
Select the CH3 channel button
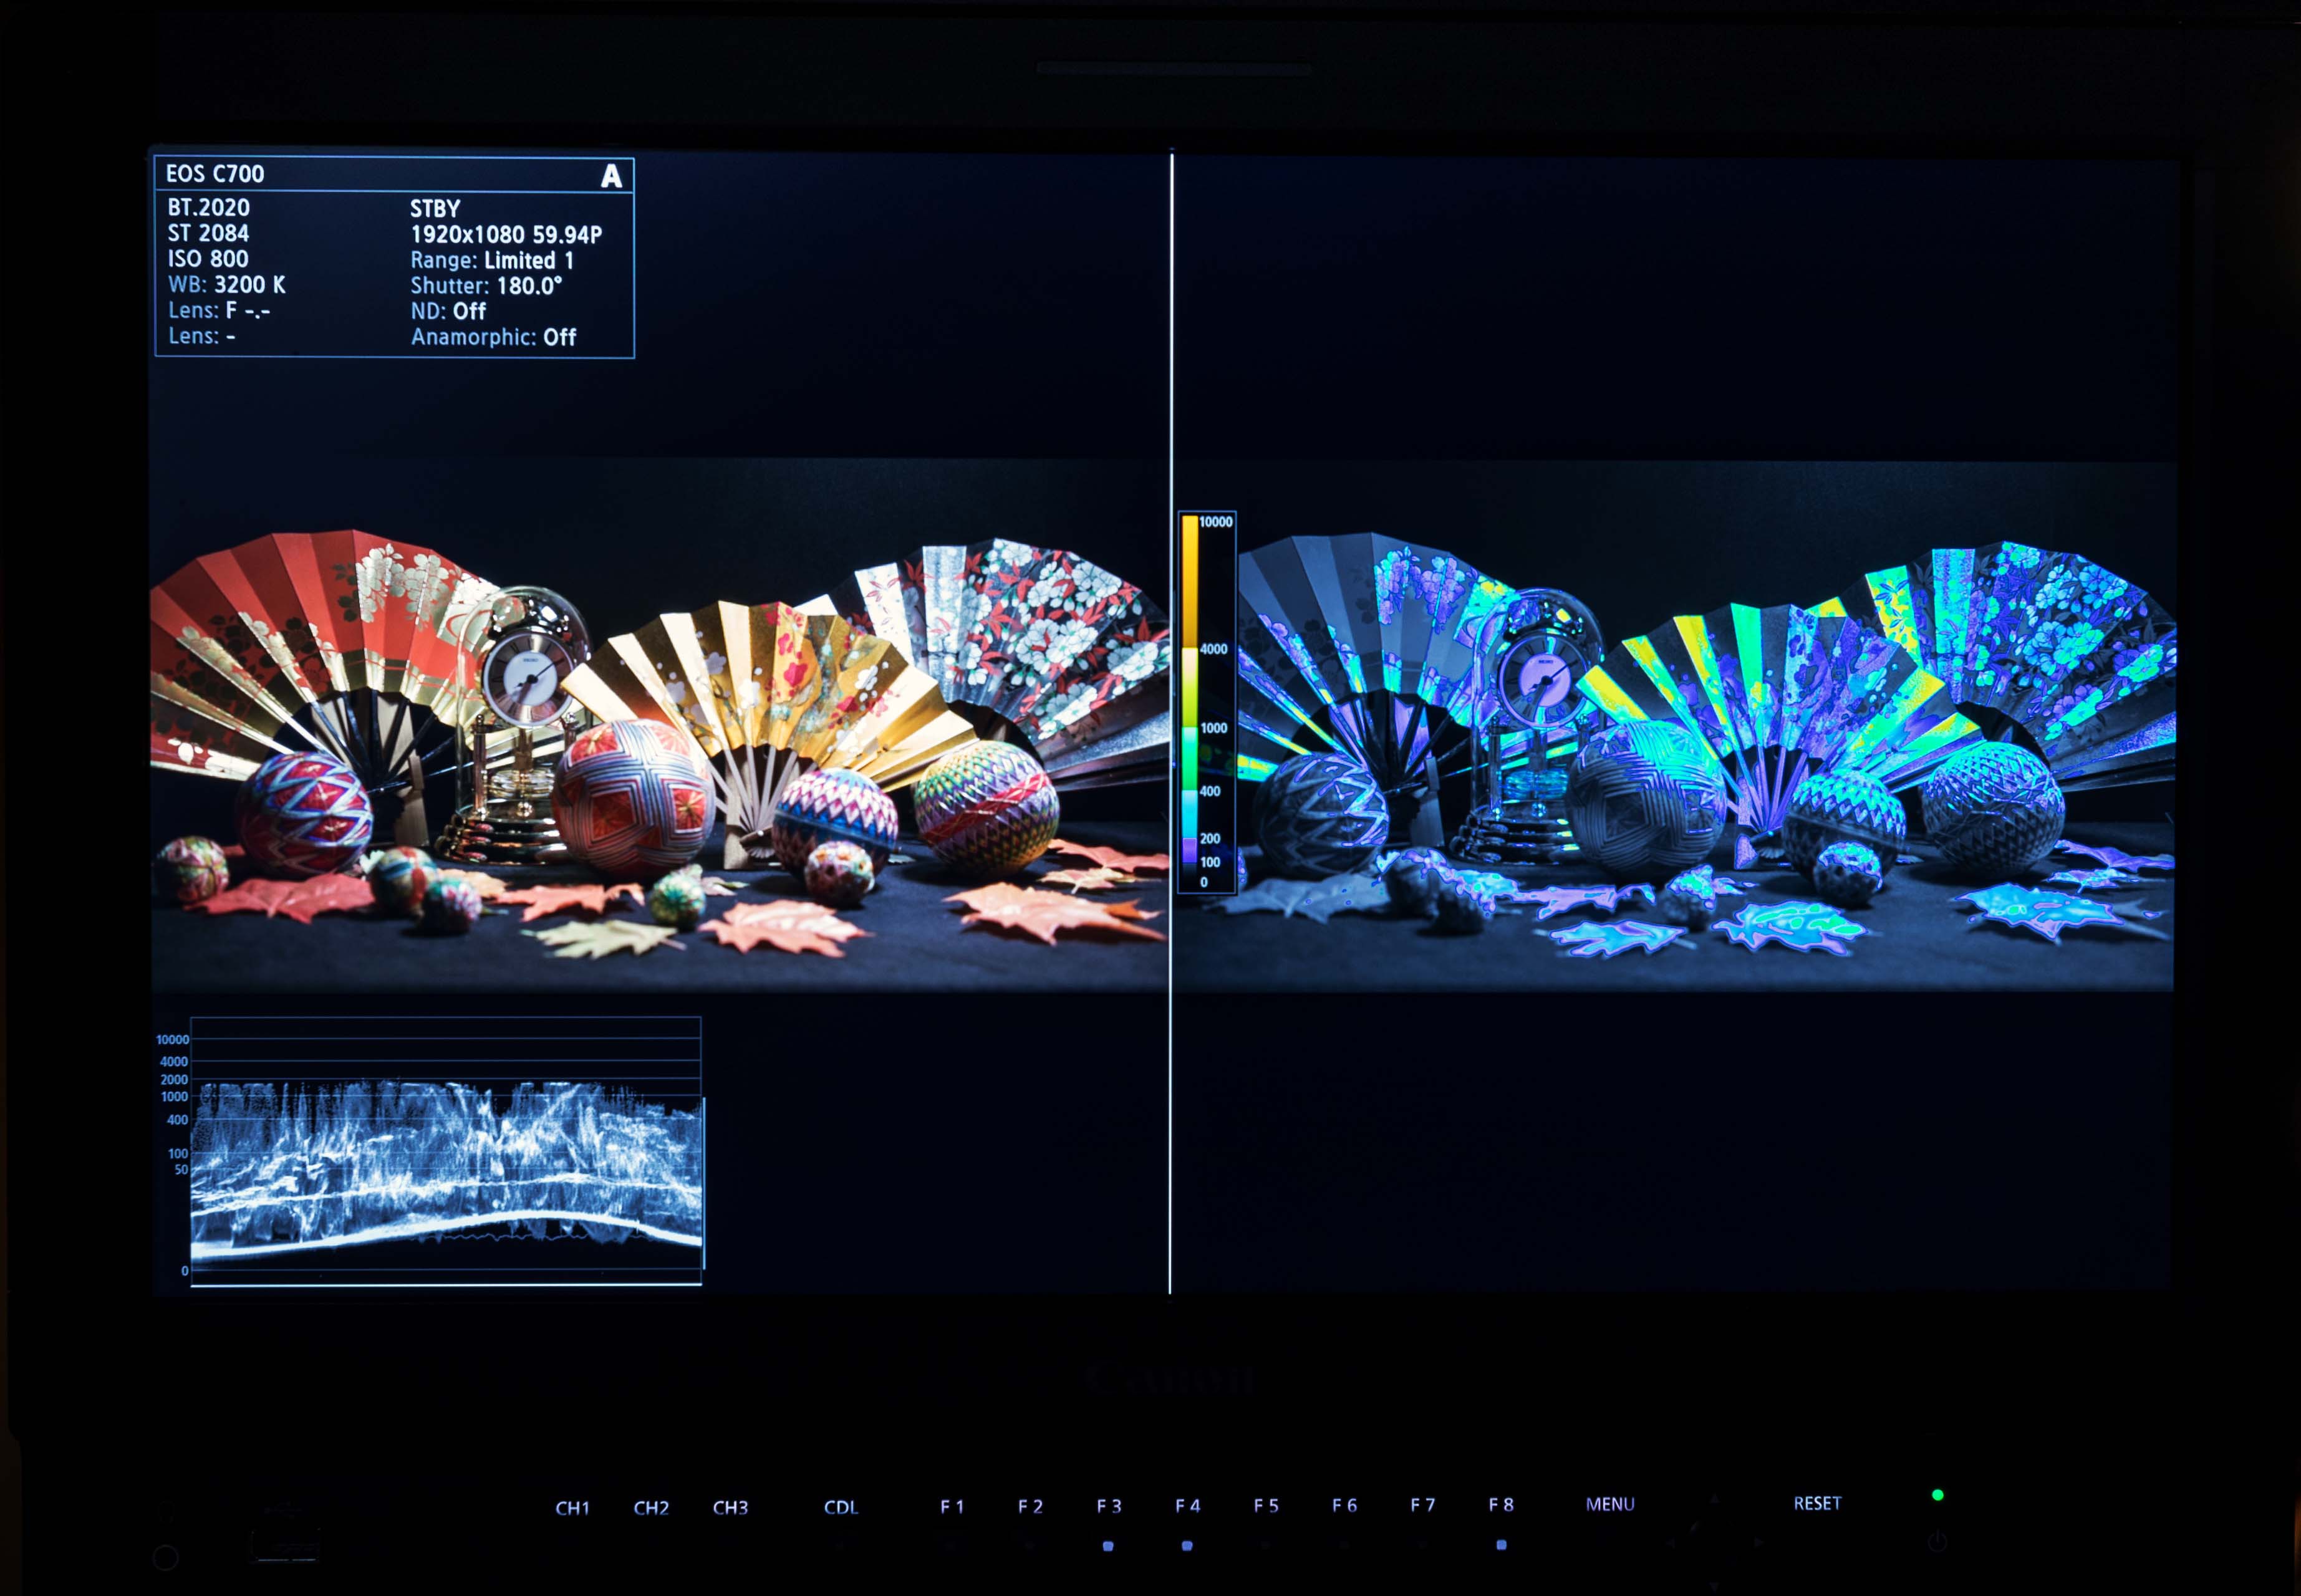tap(730, 1507)
